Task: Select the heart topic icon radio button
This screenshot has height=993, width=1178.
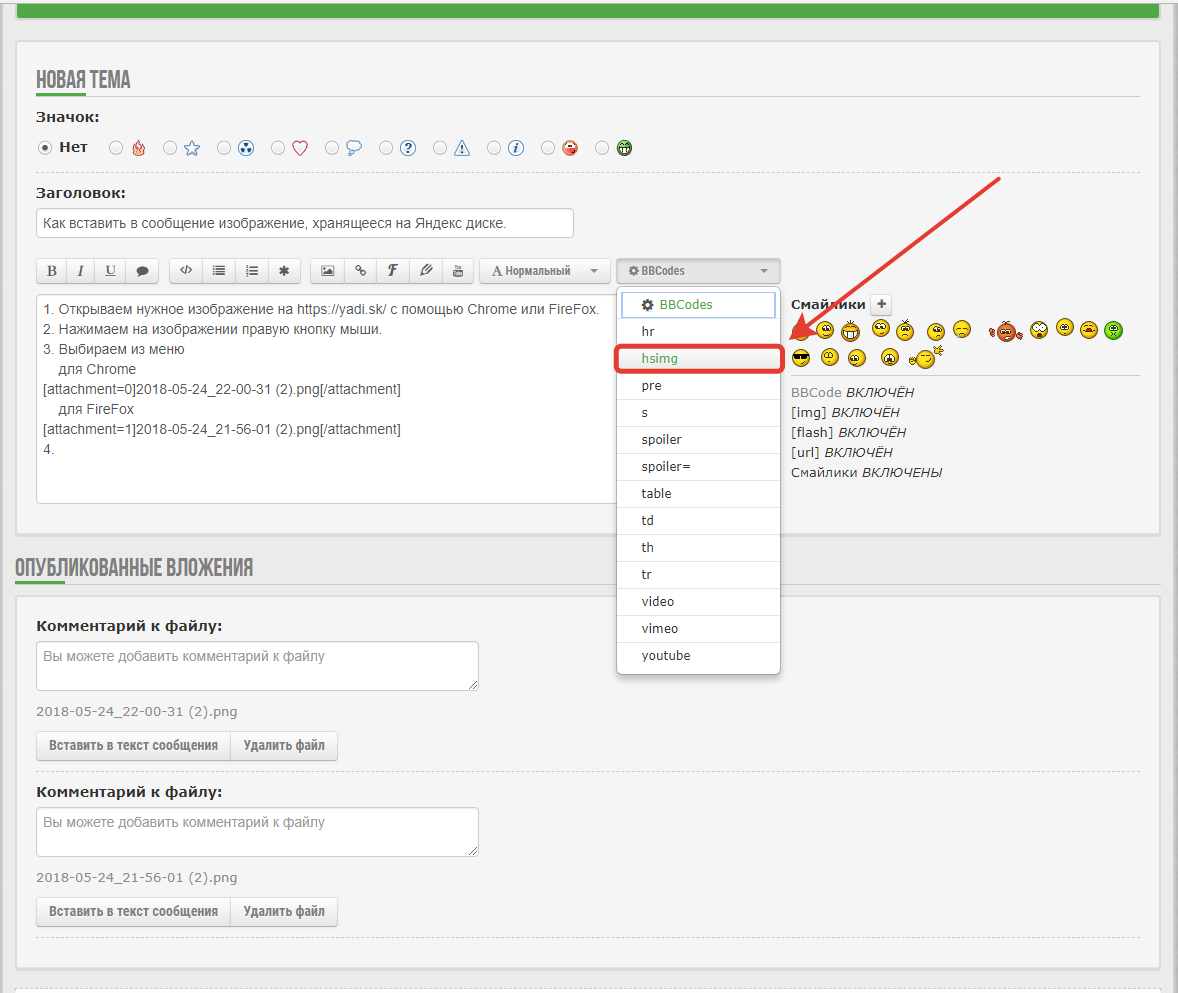Action: [278, 148]
